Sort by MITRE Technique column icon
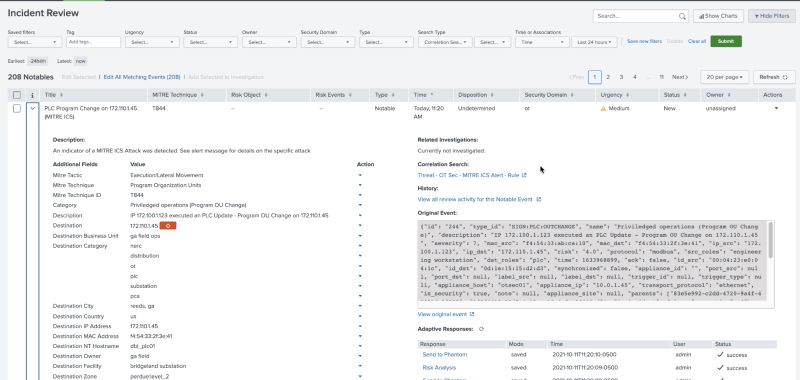This screenshot has height=380, width=800. [x=202, y=95]
